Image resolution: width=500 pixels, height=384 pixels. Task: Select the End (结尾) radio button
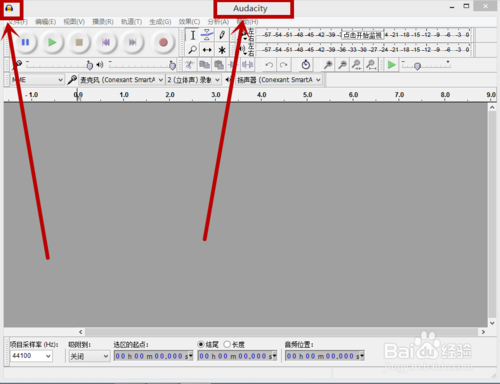coord(201,344)
